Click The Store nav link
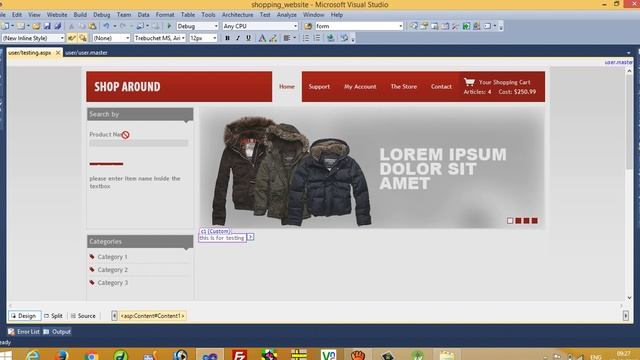This screenshot has height=360, width=640. click(404, 87)
